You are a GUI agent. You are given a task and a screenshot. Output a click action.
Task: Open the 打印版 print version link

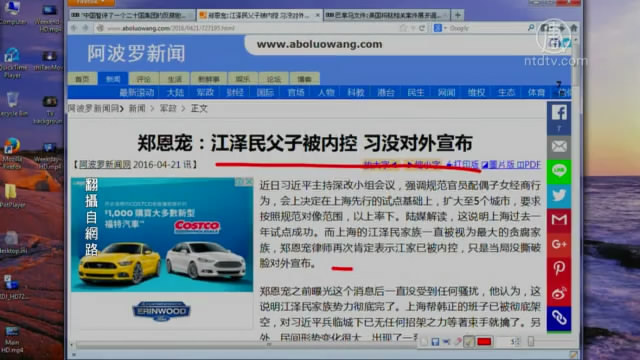(463, 164)
